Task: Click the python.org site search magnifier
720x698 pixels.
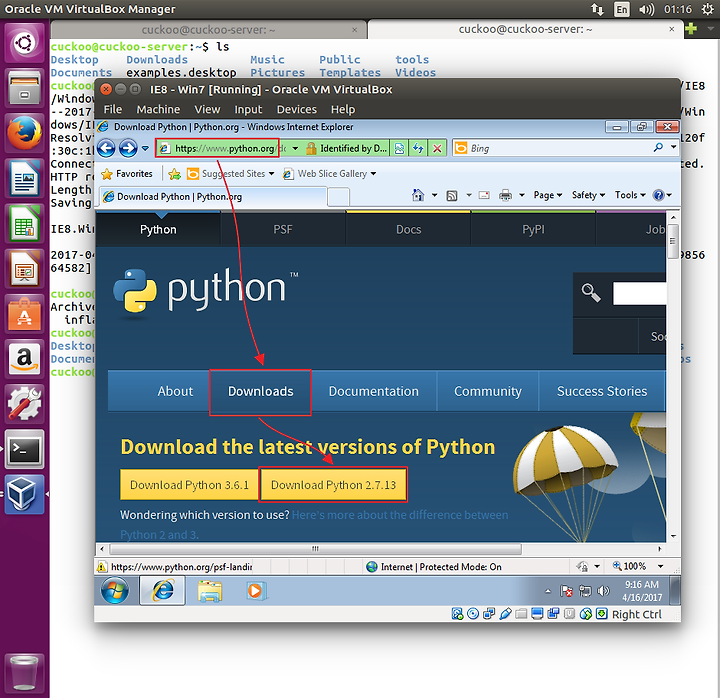Action: (x=591, y=293)
